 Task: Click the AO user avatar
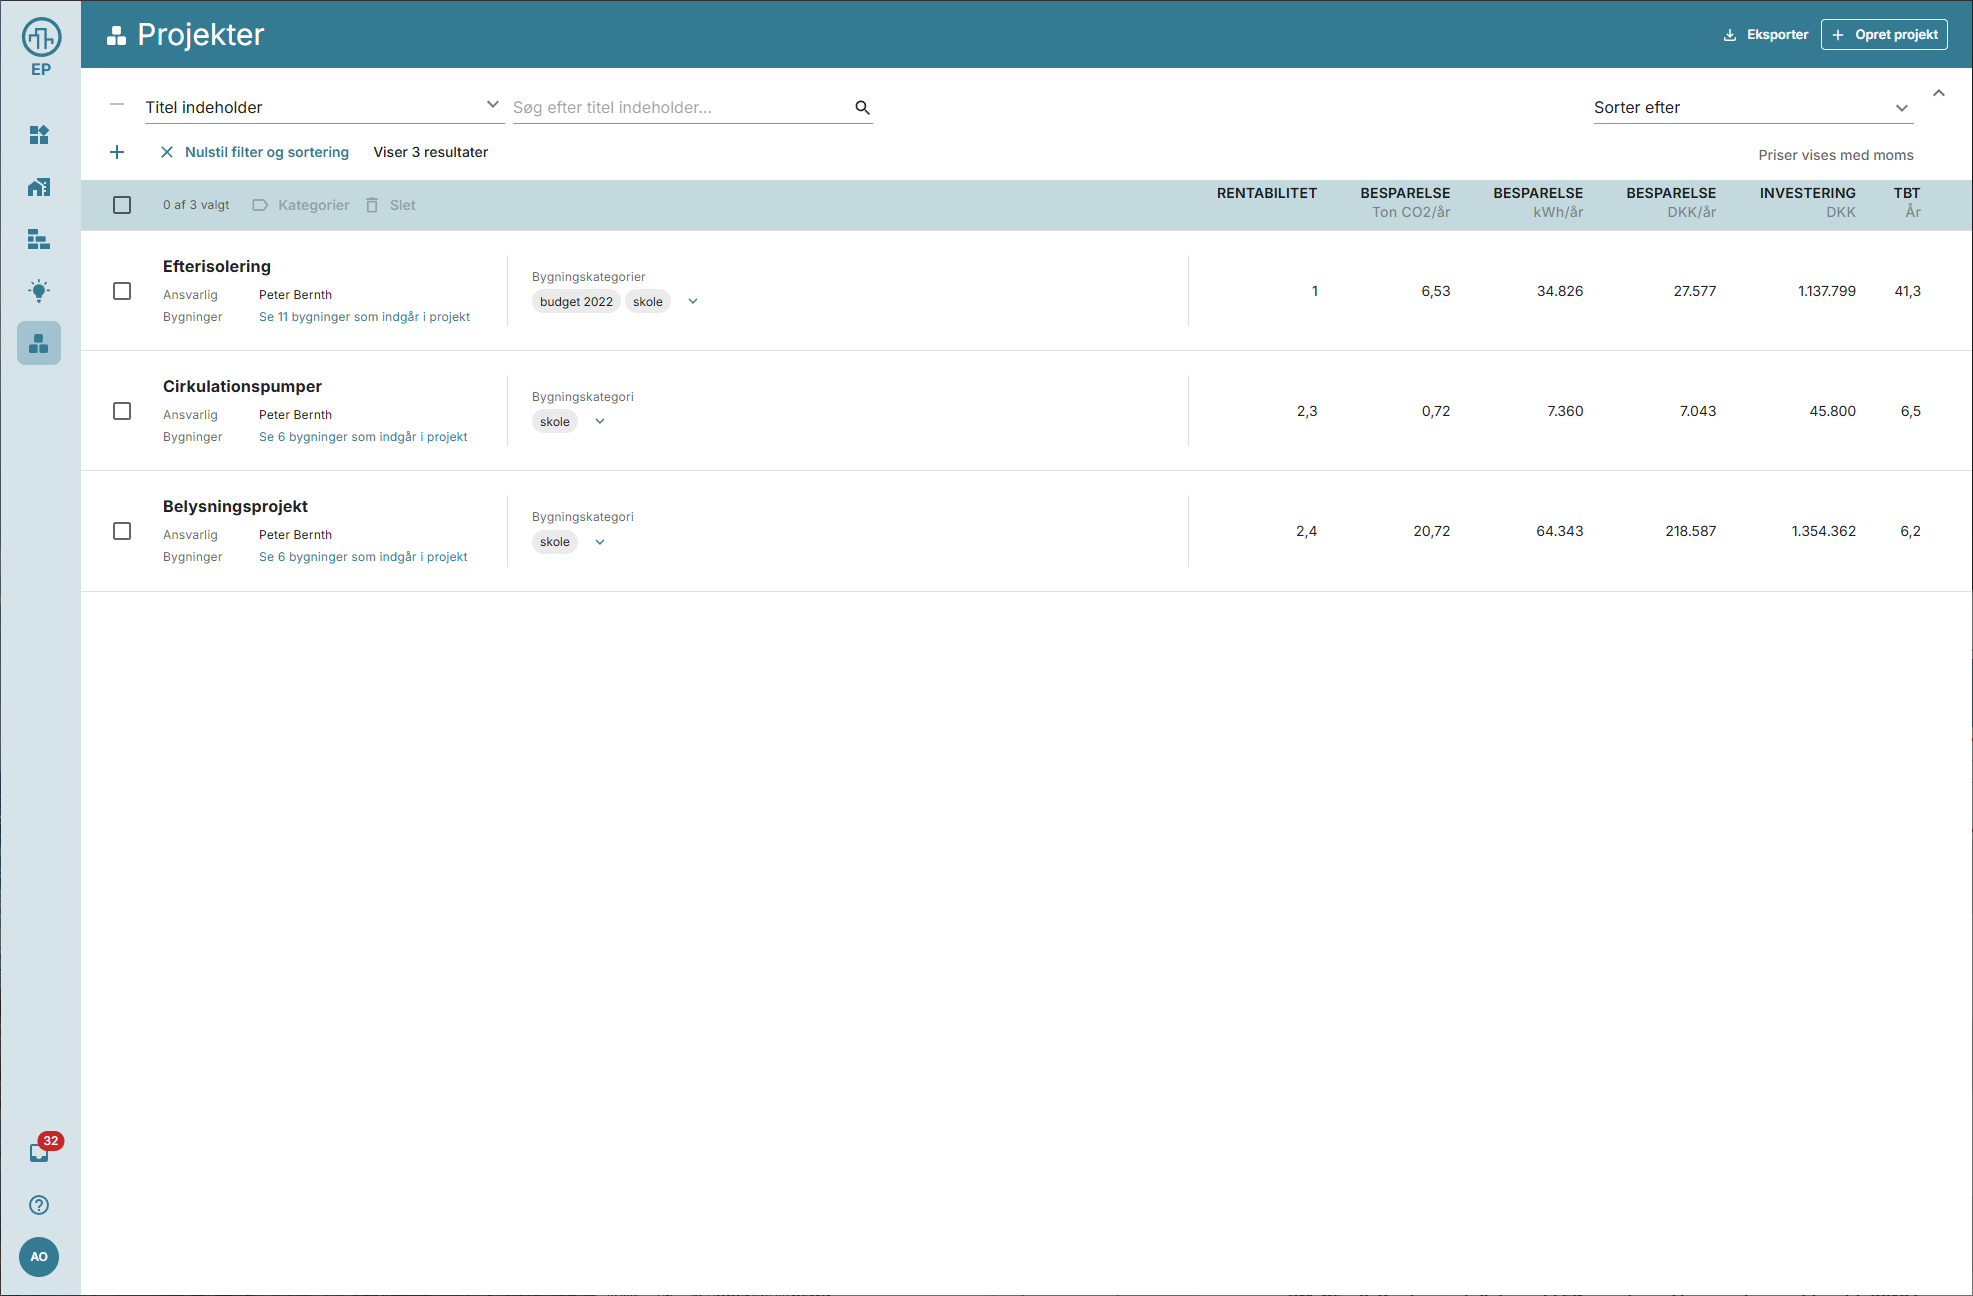coord(39,1257)
